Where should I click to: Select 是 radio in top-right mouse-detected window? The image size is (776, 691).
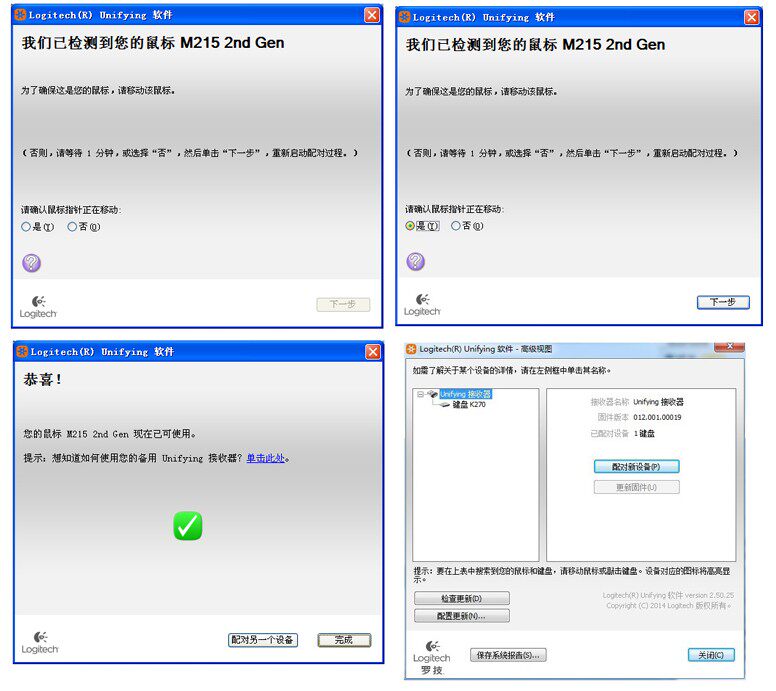pyautogui.click(x=410, y=226)
